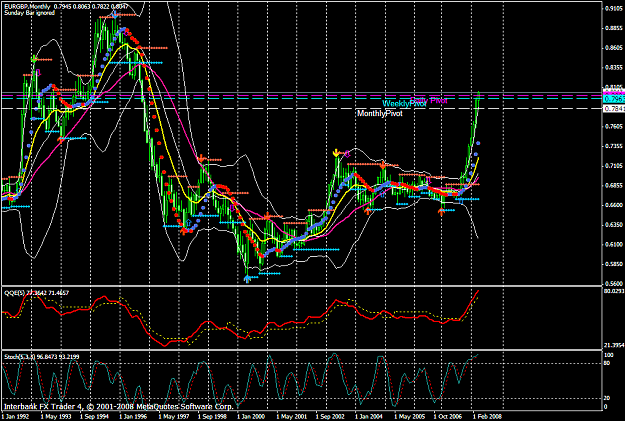Select the magenta Daily Pivot label
The width and height of the screenshot is (625, 421).
(x=429, y=100)
